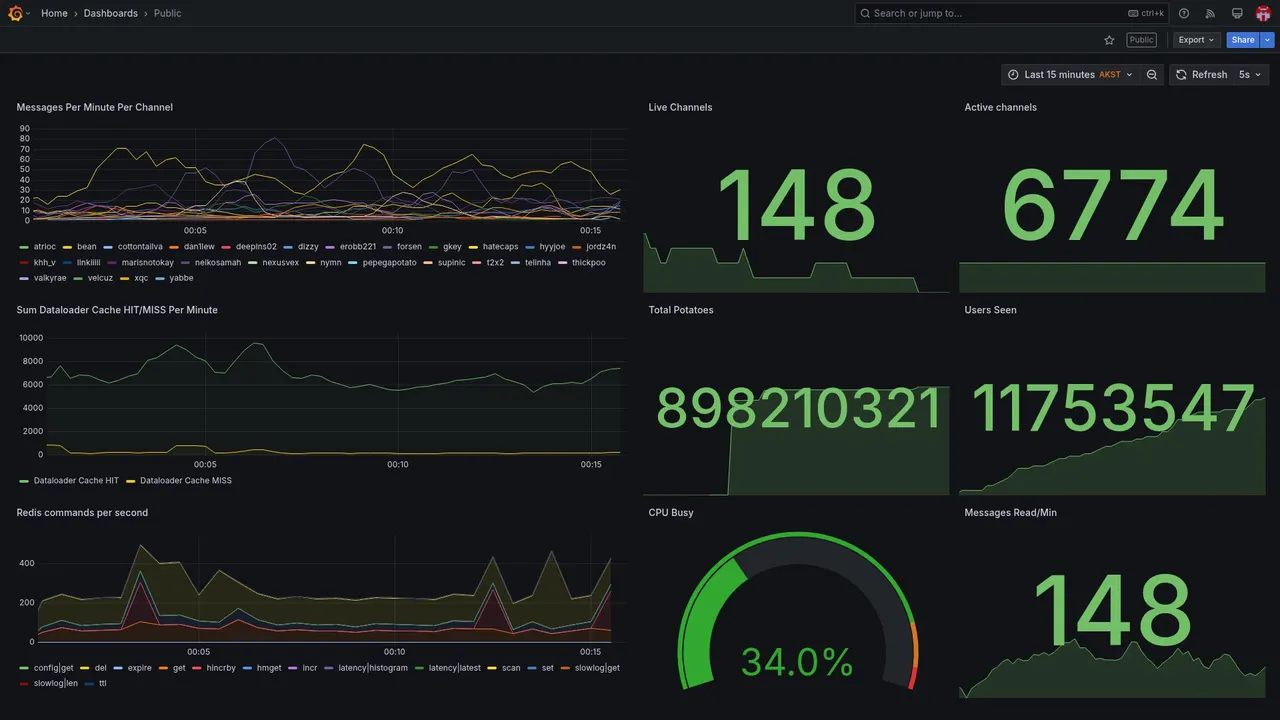The width and height of the screenshot is (1280, 720).
Task: Click the zoom out time range icon
Action: pyautogui.click(x=1152, y=75)
